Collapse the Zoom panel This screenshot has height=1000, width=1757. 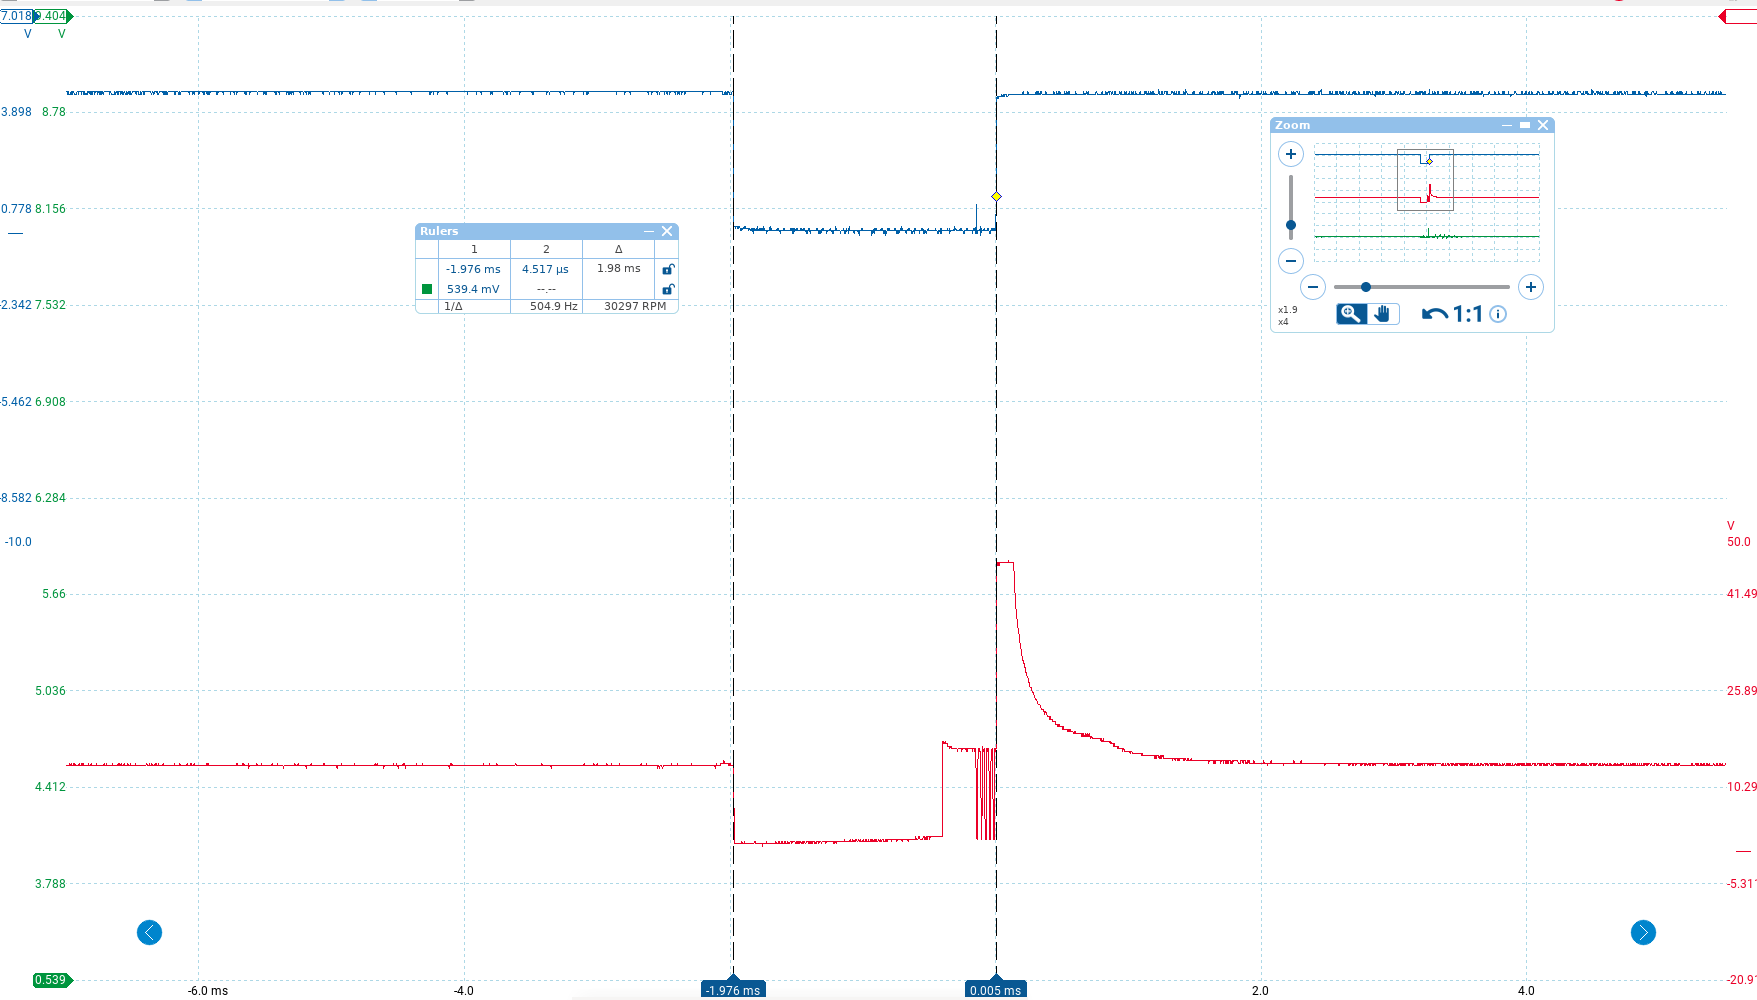coord(1506,125)
